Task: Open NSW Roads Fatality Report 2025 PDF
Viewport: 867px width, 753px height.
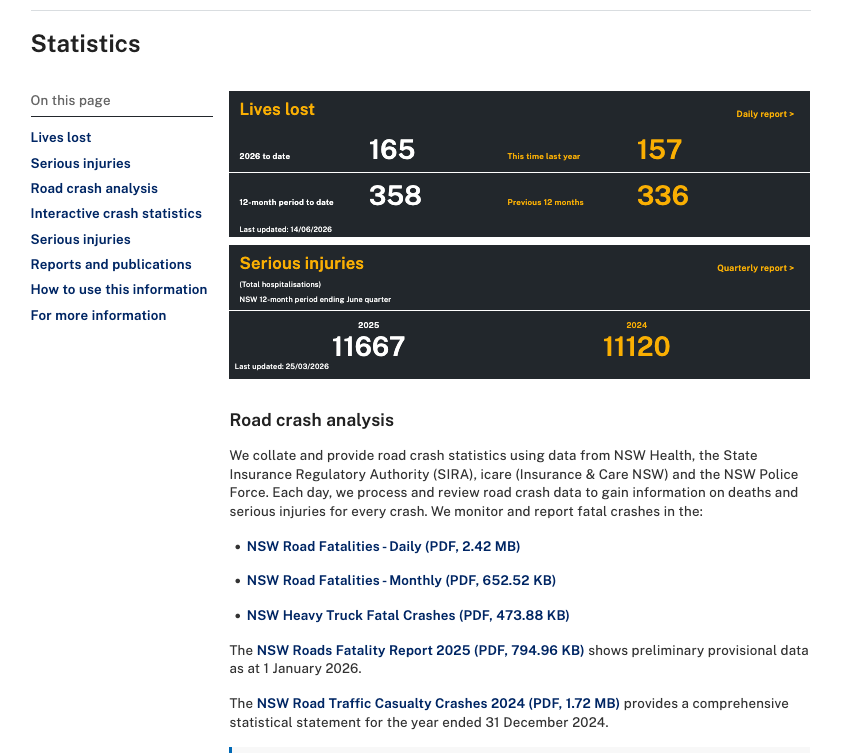Action: (x=420, y=650)
